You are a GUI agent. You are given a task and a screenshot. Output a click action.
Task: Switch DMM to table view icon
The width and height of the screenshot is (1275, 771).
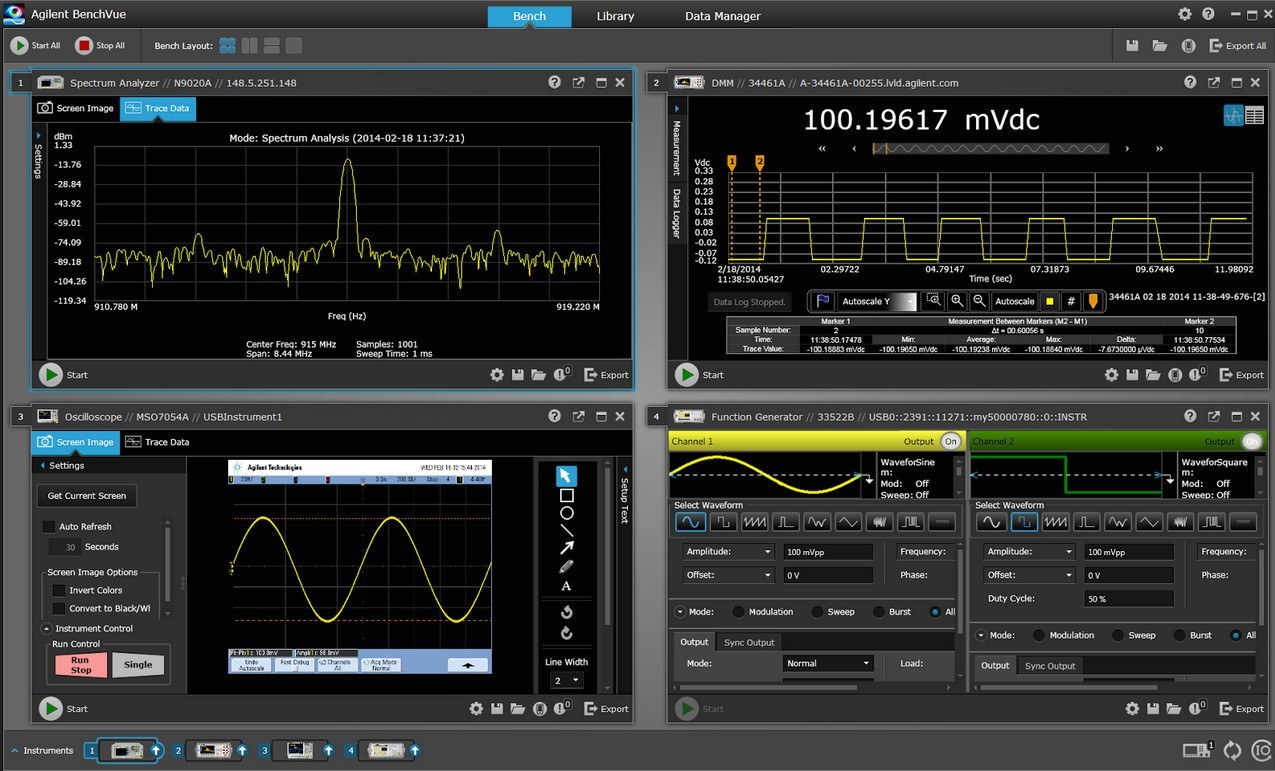1254,116
